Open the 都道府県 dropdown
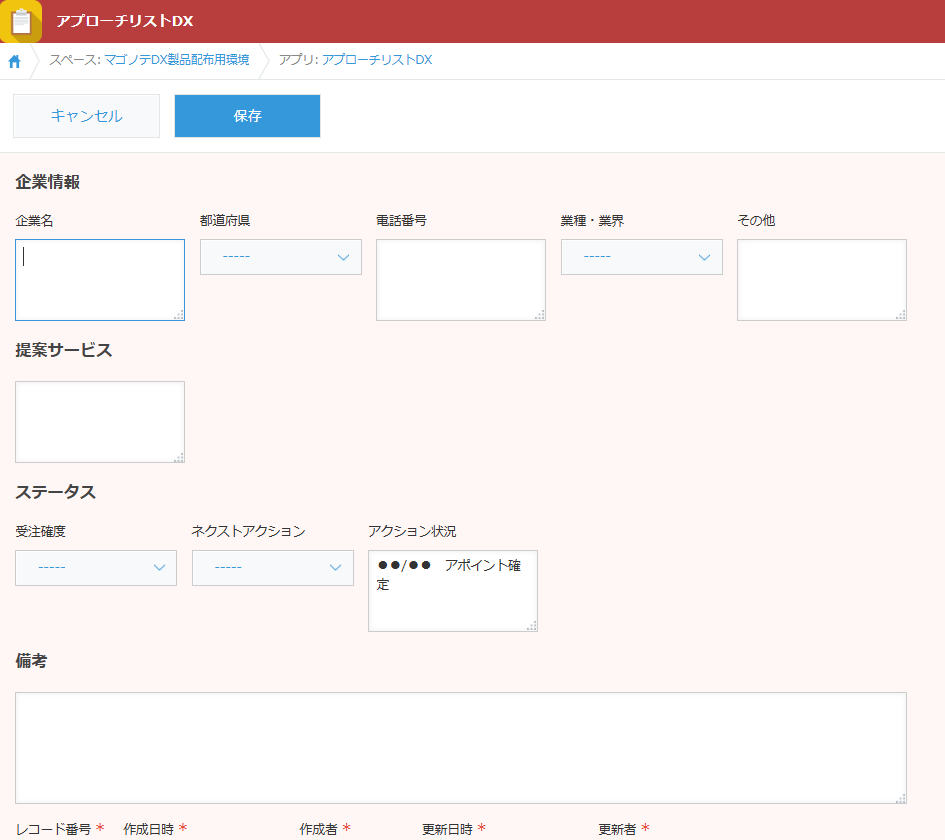945x840 pixels. [x=281, y=257]
